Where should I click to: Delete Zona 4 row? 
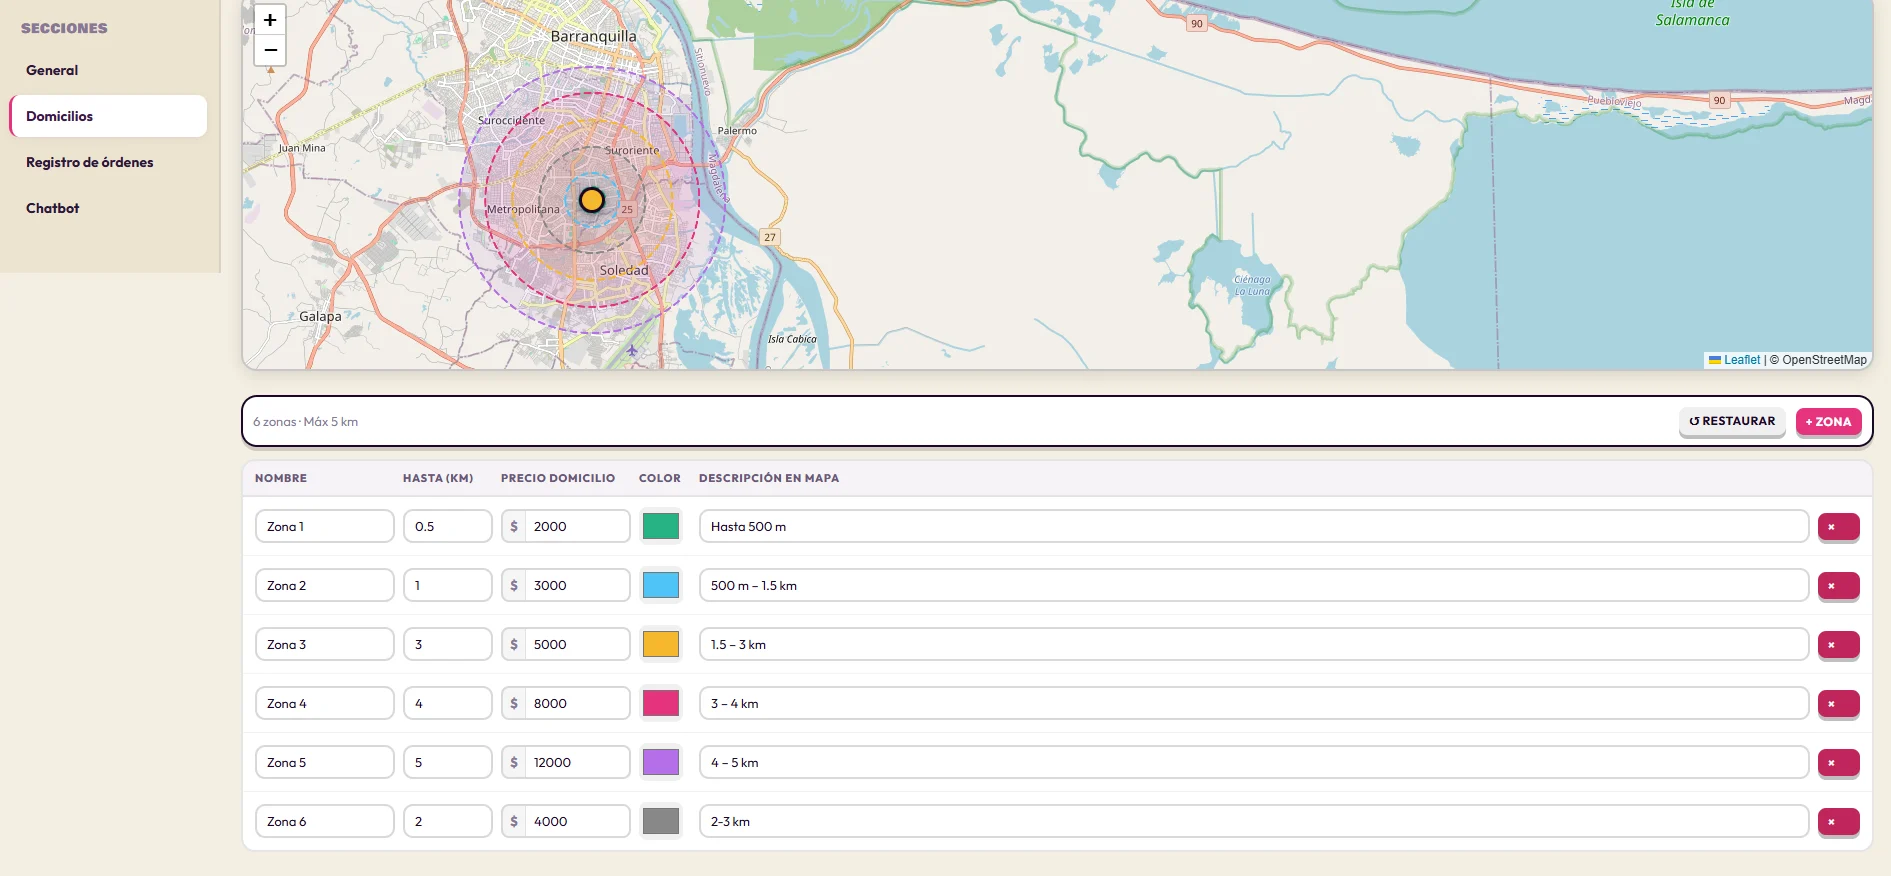(x=1838, y=704)
